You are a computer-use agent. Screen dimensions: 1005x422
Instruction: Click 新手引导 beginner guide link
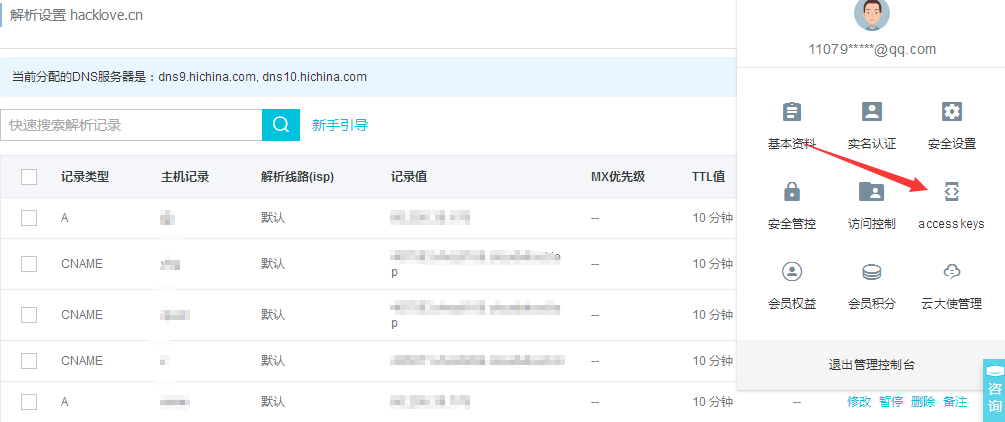[x=340, y=125]
